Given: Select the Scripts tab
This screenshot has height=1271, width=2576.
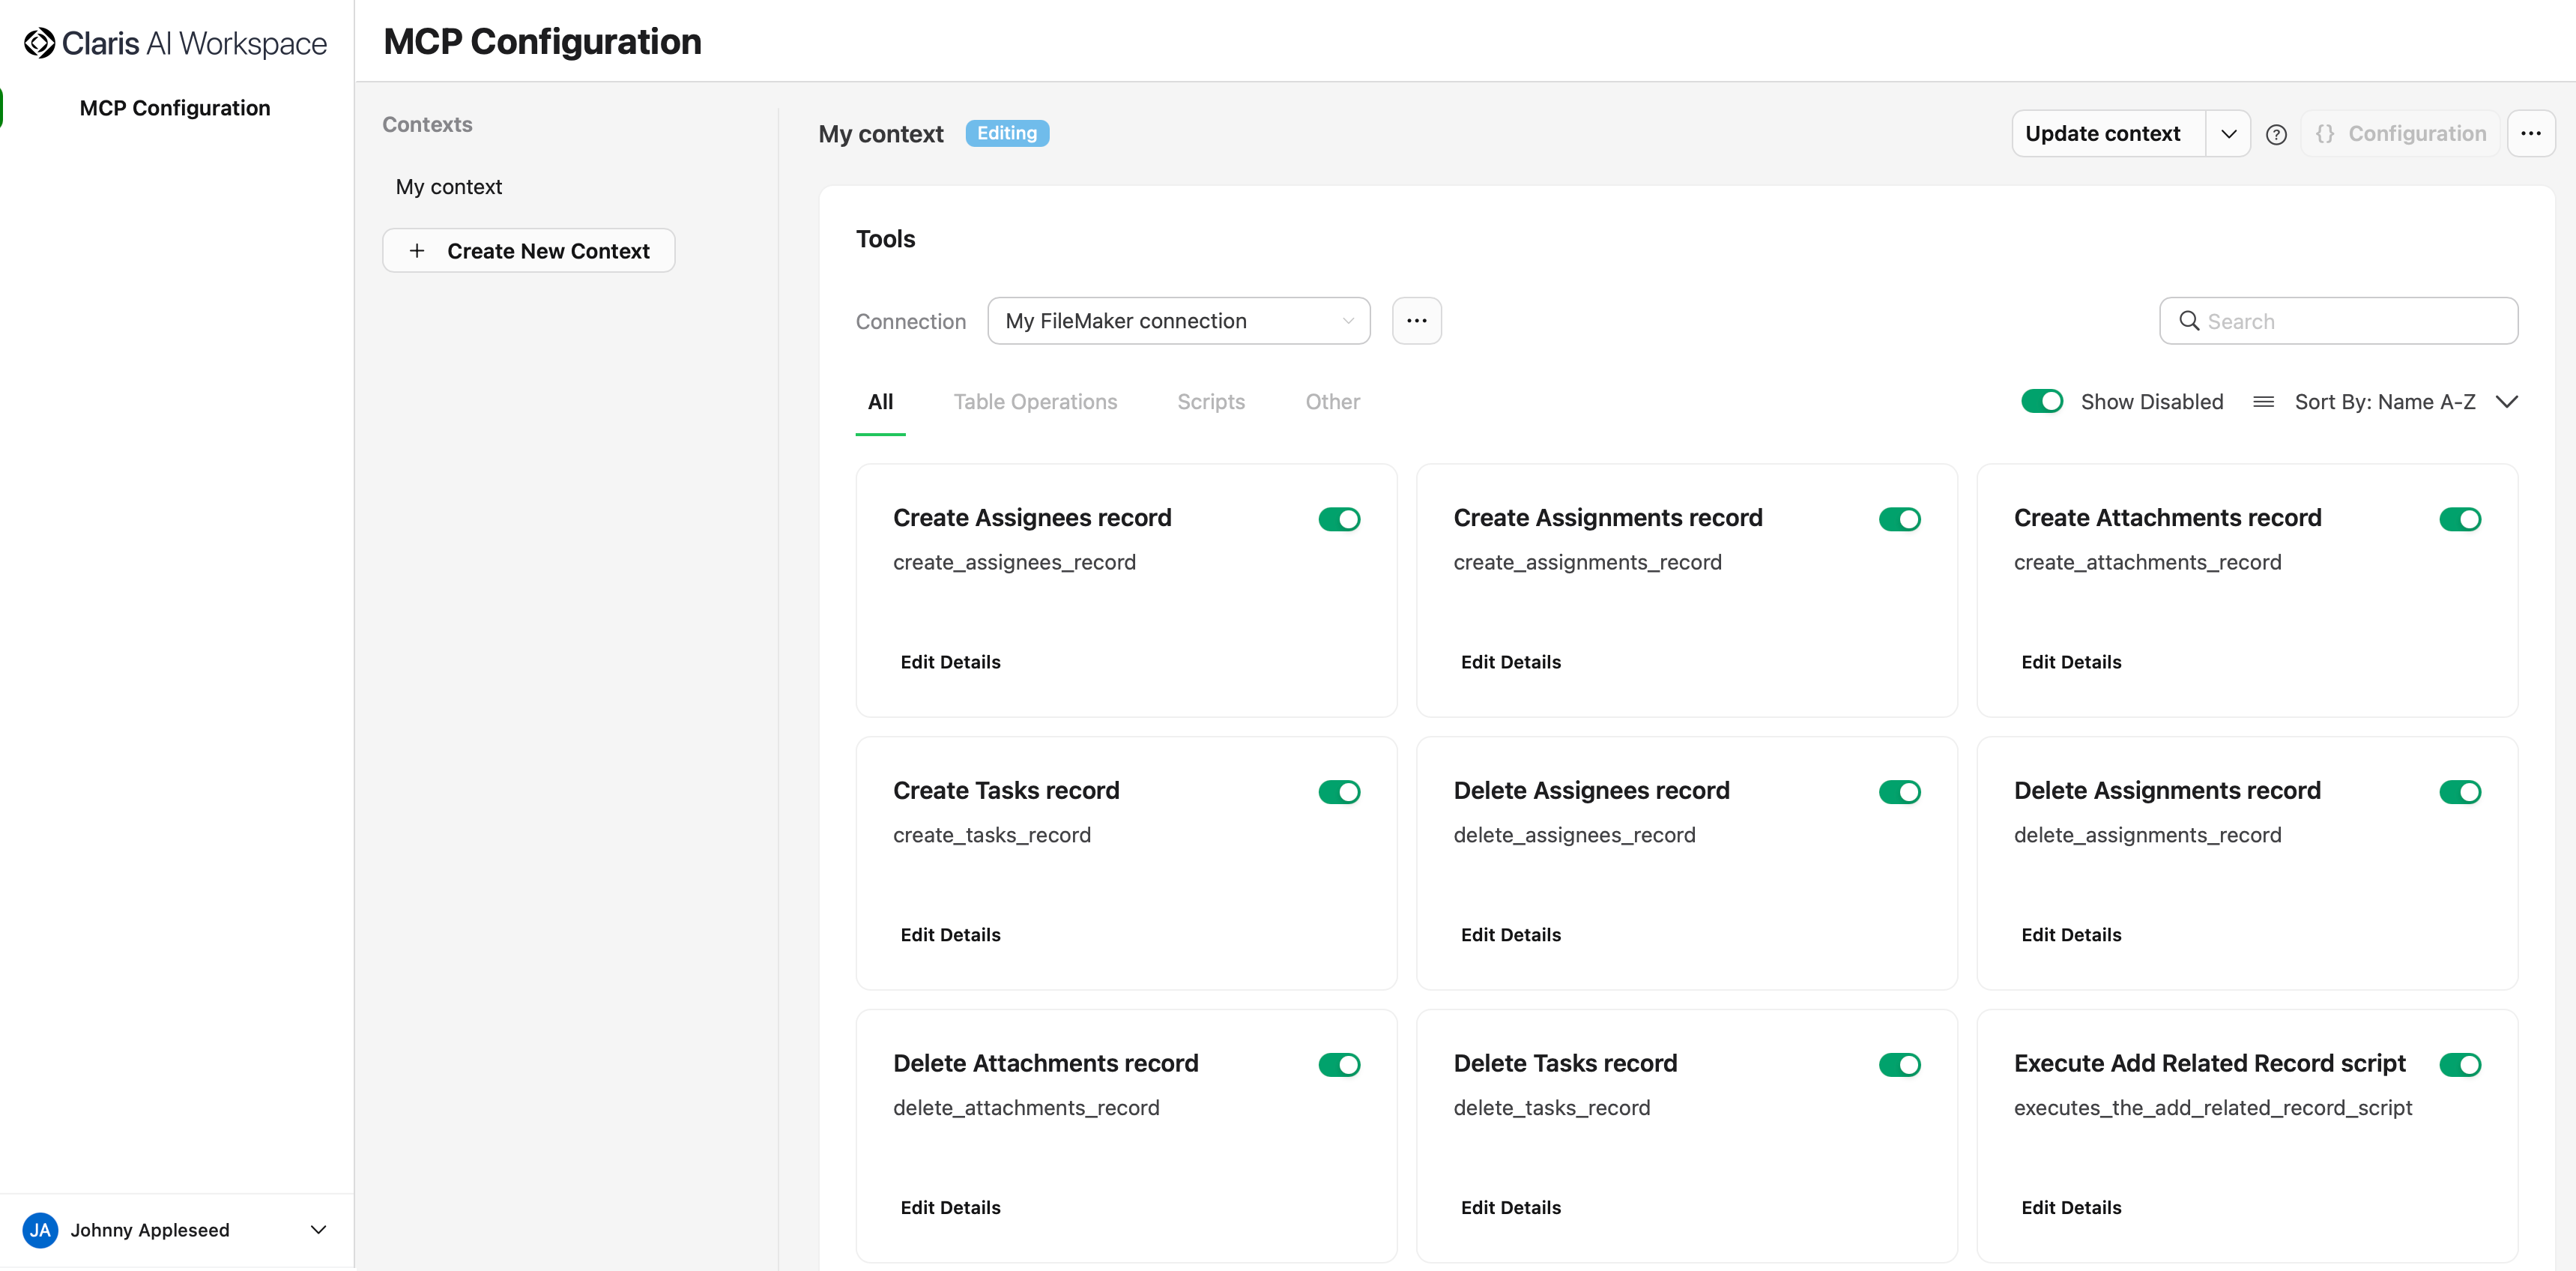Looking at the screenshot, I should click(x=1210, y=401).
